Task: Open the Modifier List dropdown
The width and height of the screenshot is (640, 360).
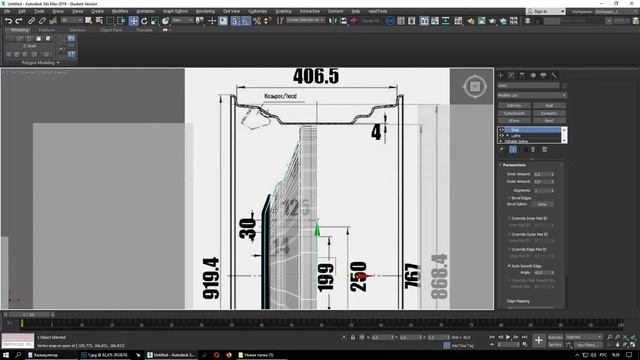Action: (x=532, y=95)
